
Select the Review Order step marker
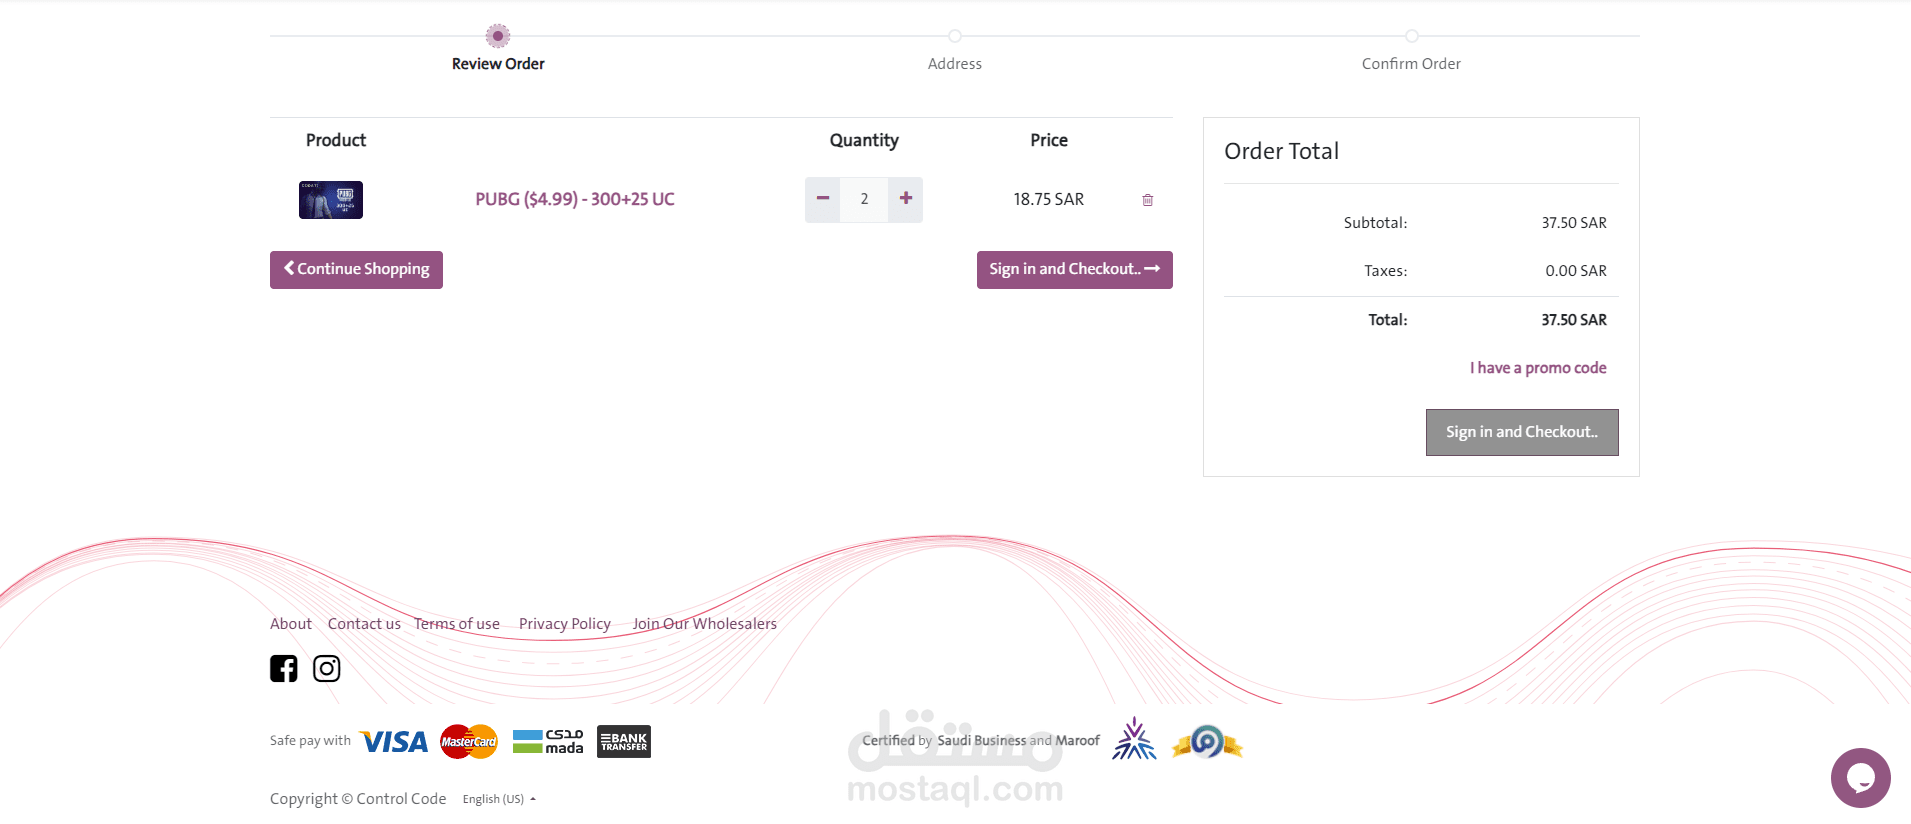point(498,36)
